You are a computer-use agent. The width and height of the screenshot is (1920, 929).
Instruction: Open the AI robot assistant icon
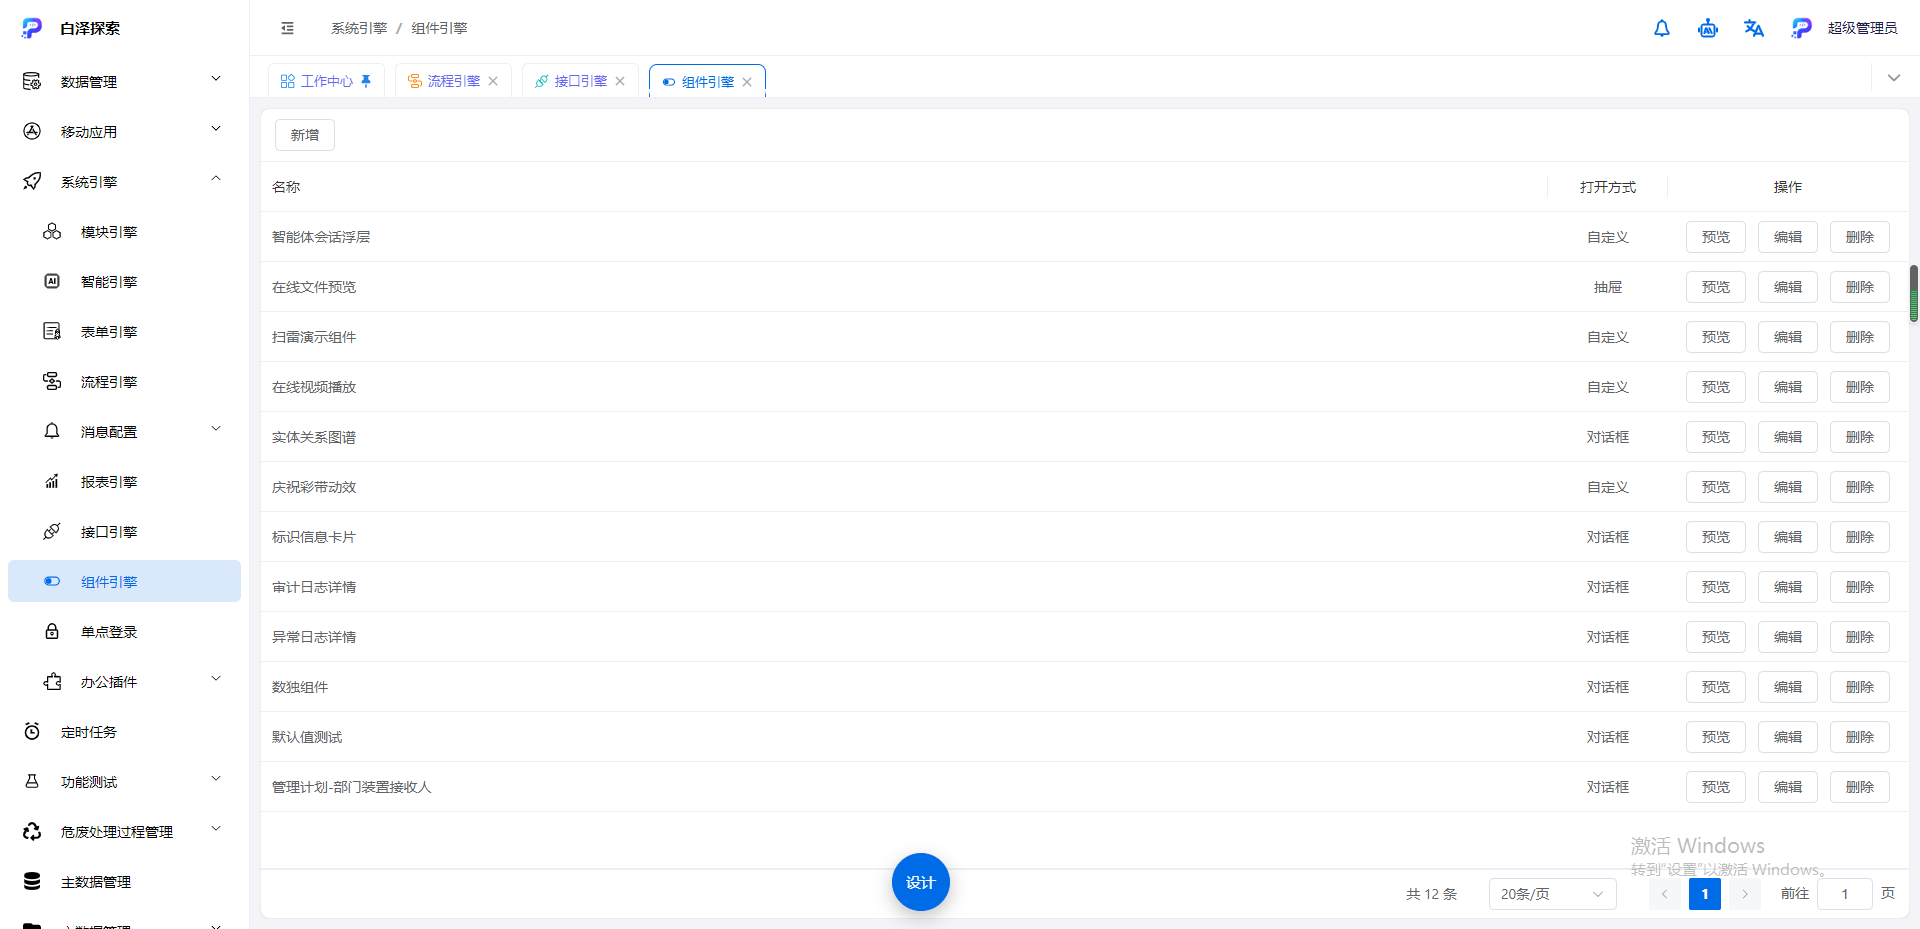(x=1708, y=28)
